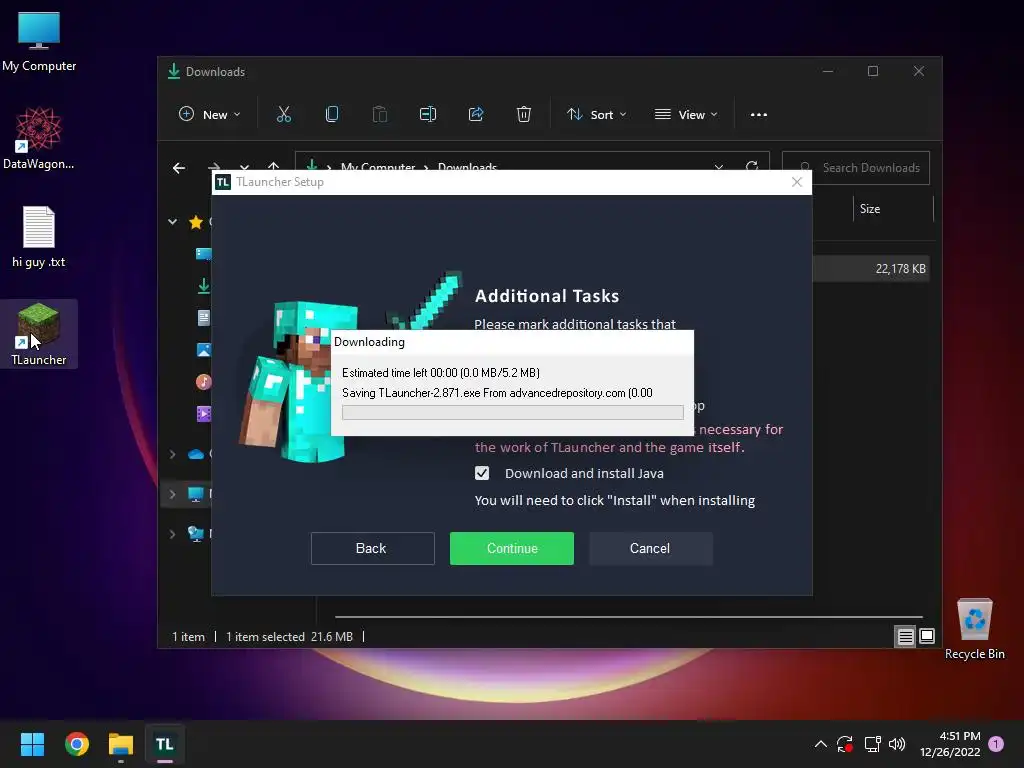Open the See more ellipsis menu
The width and height of the screenshot is (1024, 768).
point(759,115)
